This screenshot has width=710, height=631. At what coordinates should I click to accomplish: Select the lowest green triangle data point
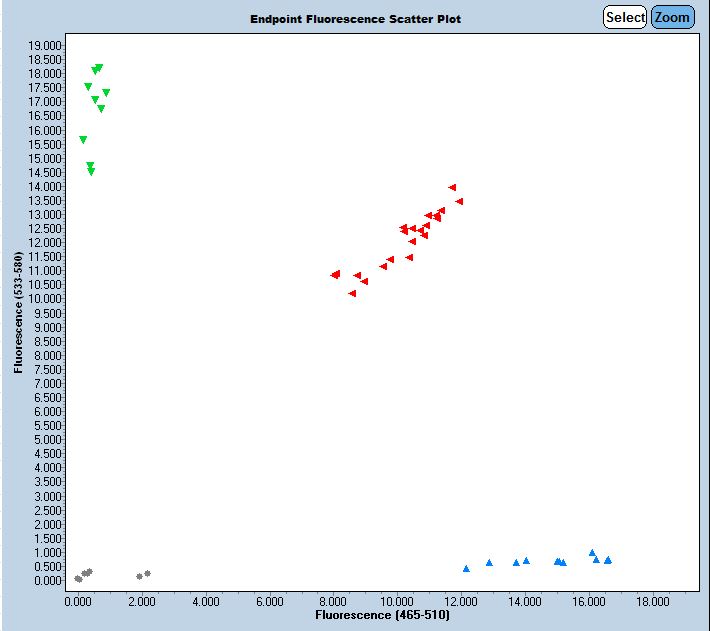(x=91, y=172)
